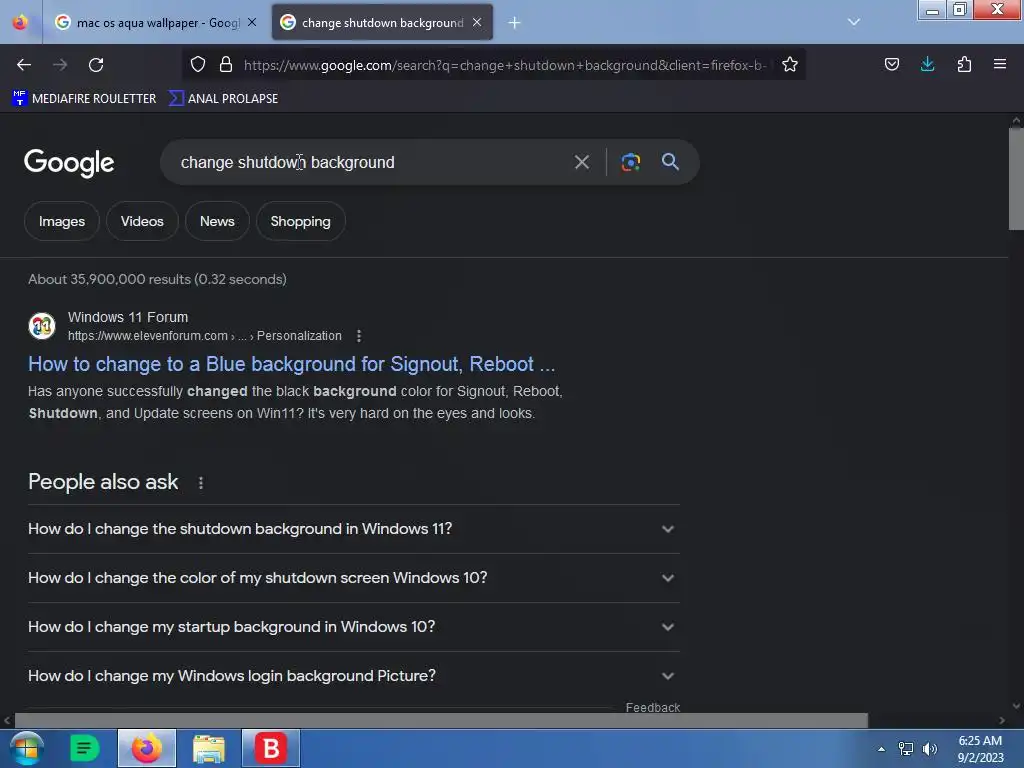Open the Save to Pocket icon

pyautogui.click(x=891, y=64)
